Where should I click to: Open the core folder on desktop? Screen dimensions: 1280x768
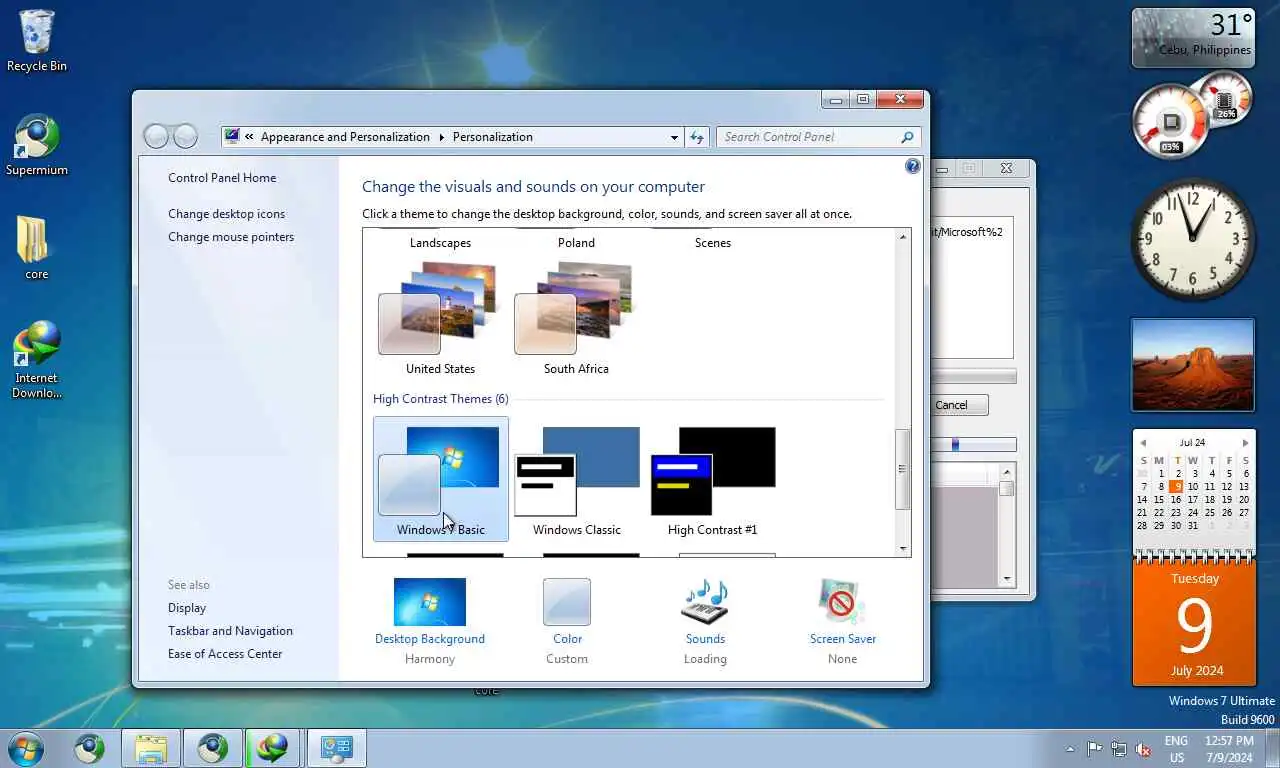click(x=36, y=248)
